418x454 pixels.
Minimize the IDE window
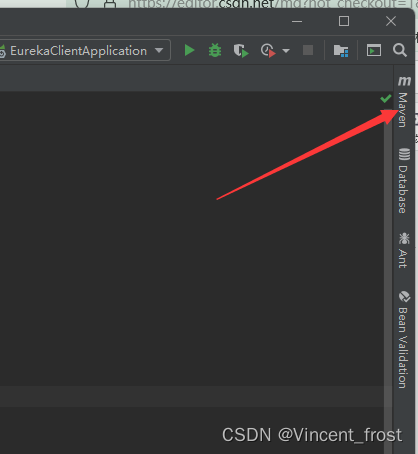coord(297,22)
